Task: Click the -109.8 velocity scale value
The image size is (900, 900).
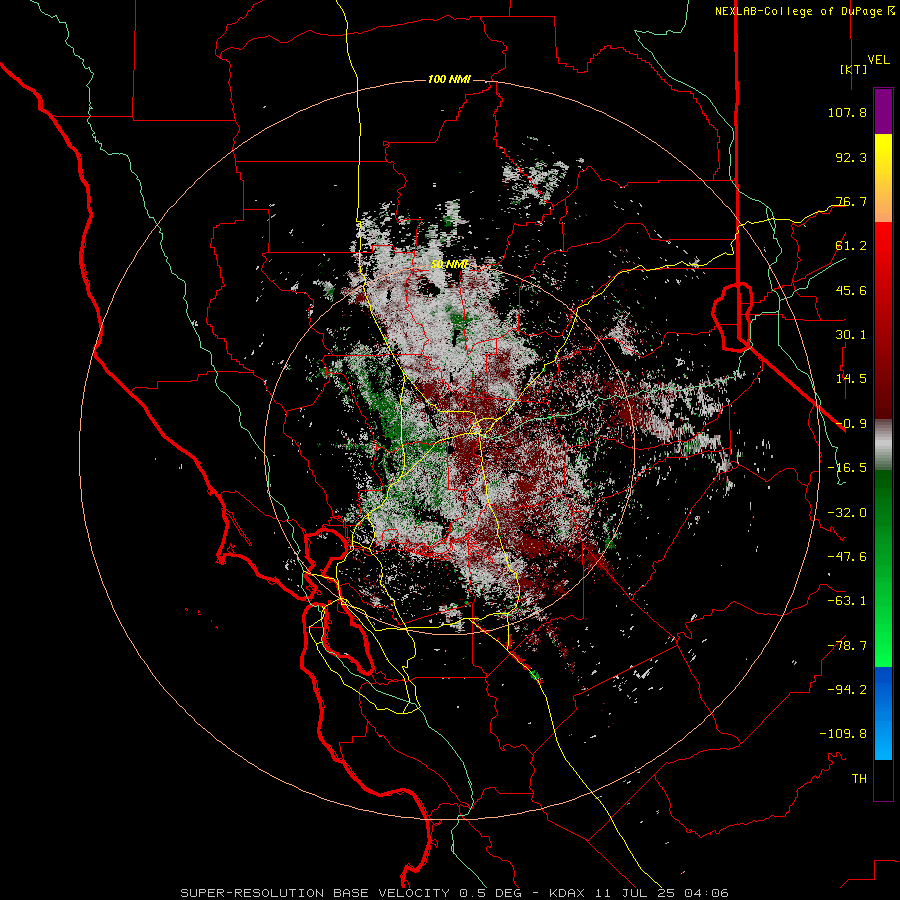Action: (843, 734)
